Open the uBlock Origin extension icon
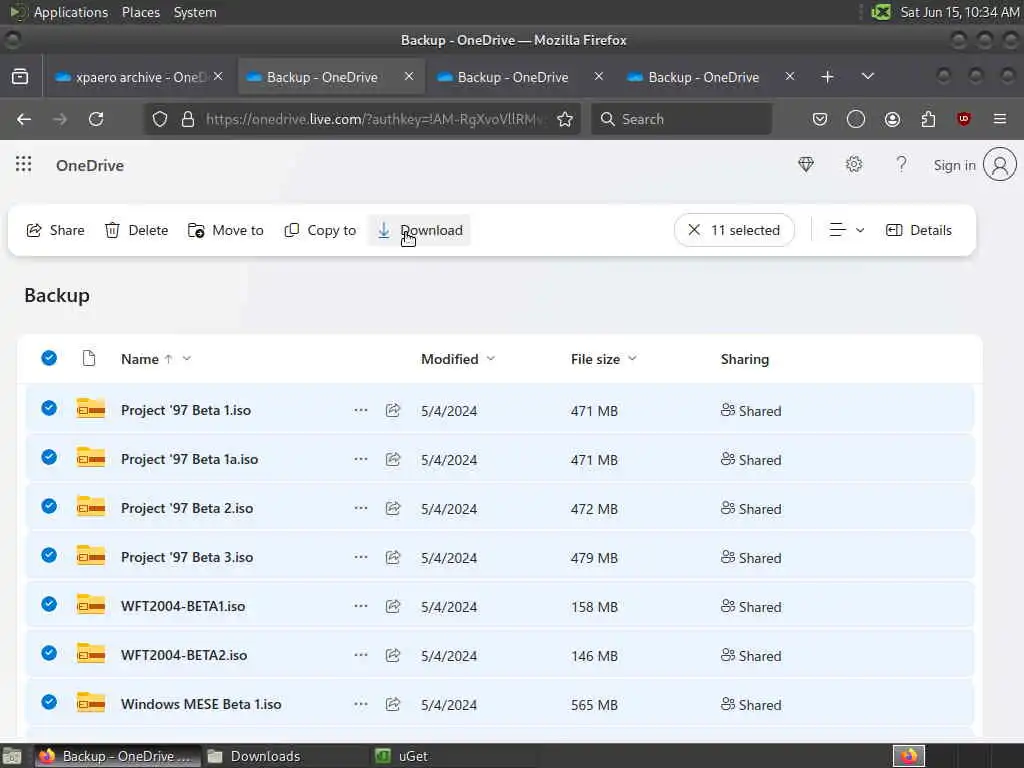Image resolution: width=1024 pixels, height=768 pixels. [964, 119]
